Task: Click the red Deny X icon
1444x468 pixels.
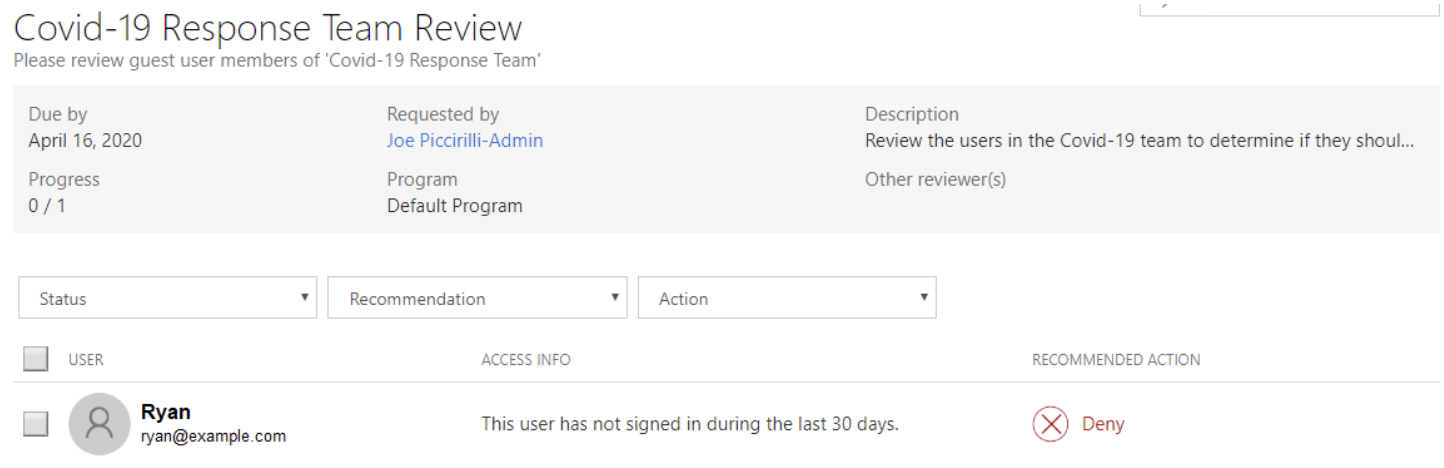Action: point(1051,424)
